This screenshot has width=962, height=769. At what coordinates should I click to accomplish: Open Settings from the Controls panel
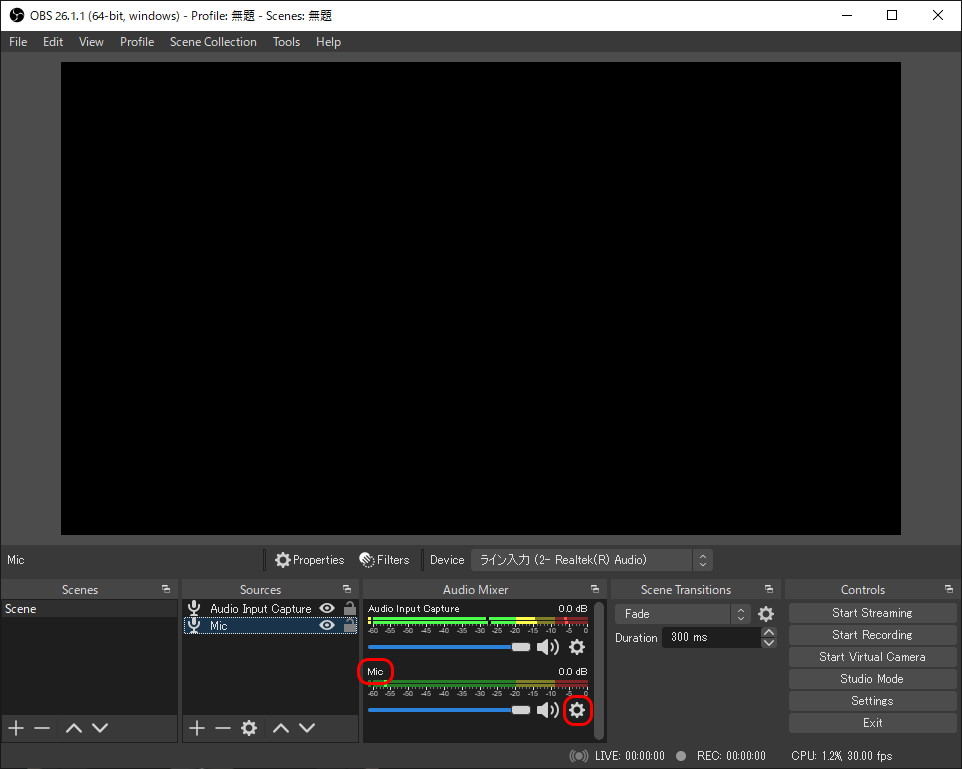[x=872, y=701]
